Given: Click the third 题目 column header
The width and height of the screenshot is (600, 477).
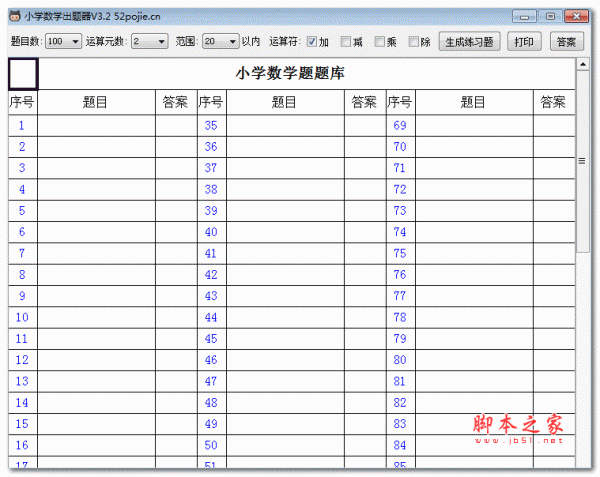Looking at the screenshot, I should tap(474, 103).
